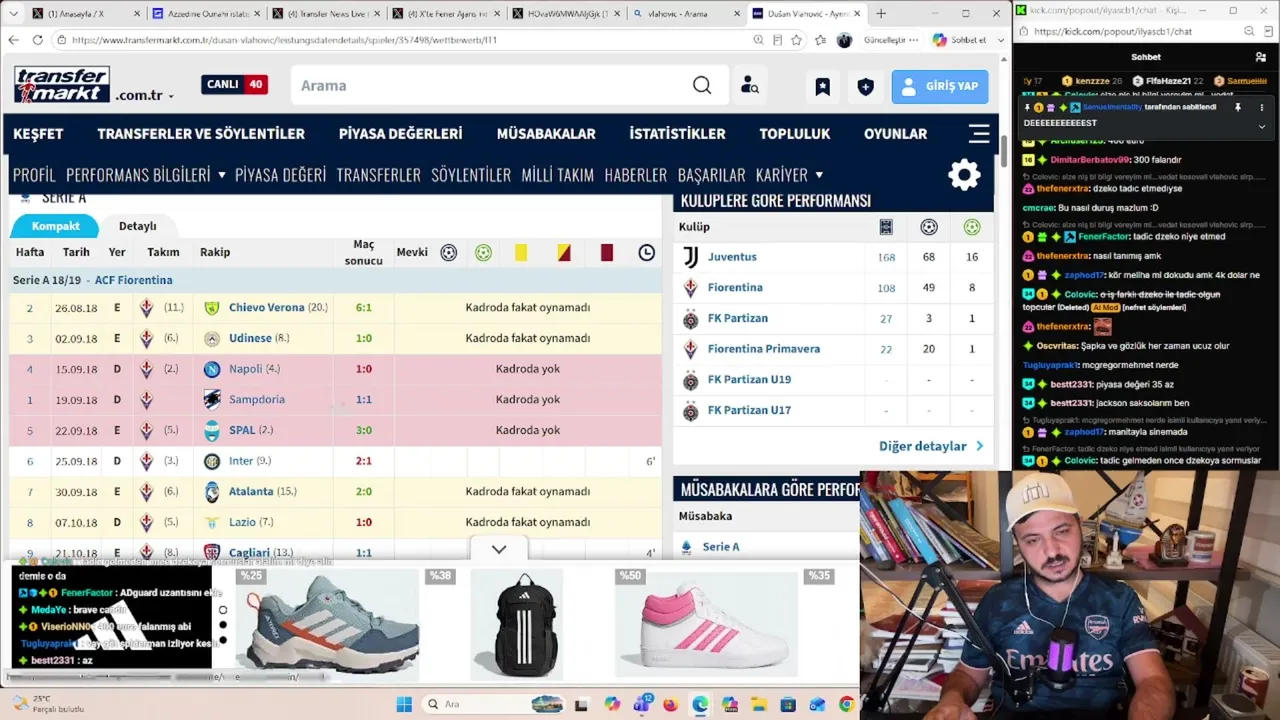Open Chievo Verona club link
Image resolution: width=1280 pixels, height=720 pixels.
266,308
